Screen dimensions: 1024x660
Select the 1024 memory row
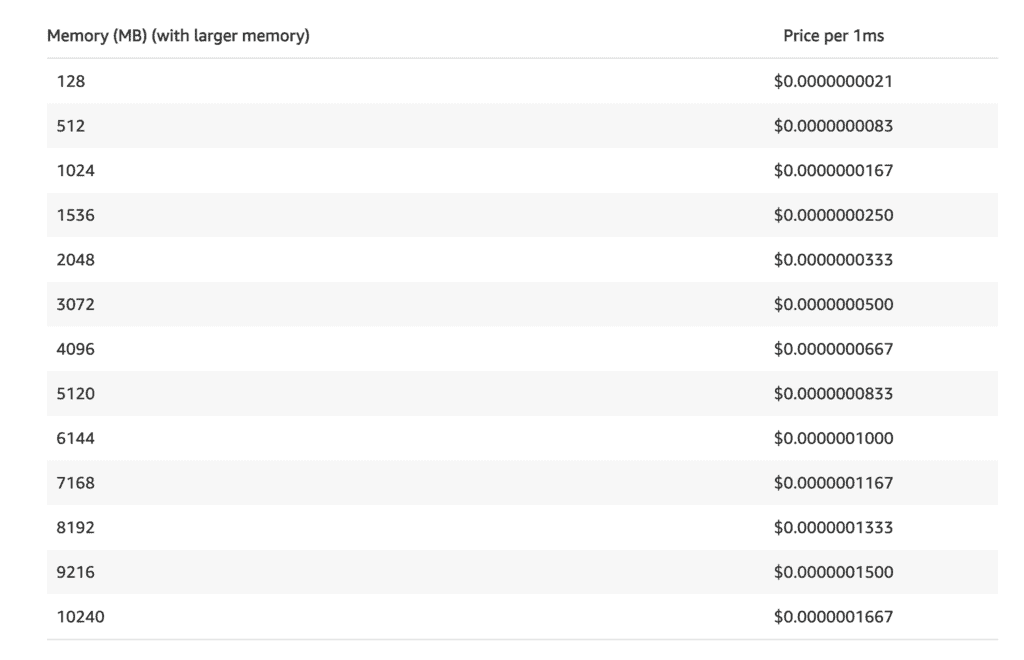point(76,171)
